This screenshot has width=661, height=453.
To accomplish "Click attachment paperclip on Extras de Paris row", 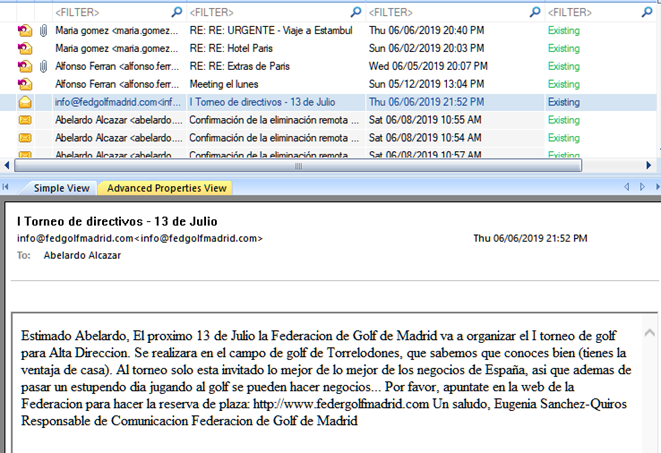I will (43, 66).
